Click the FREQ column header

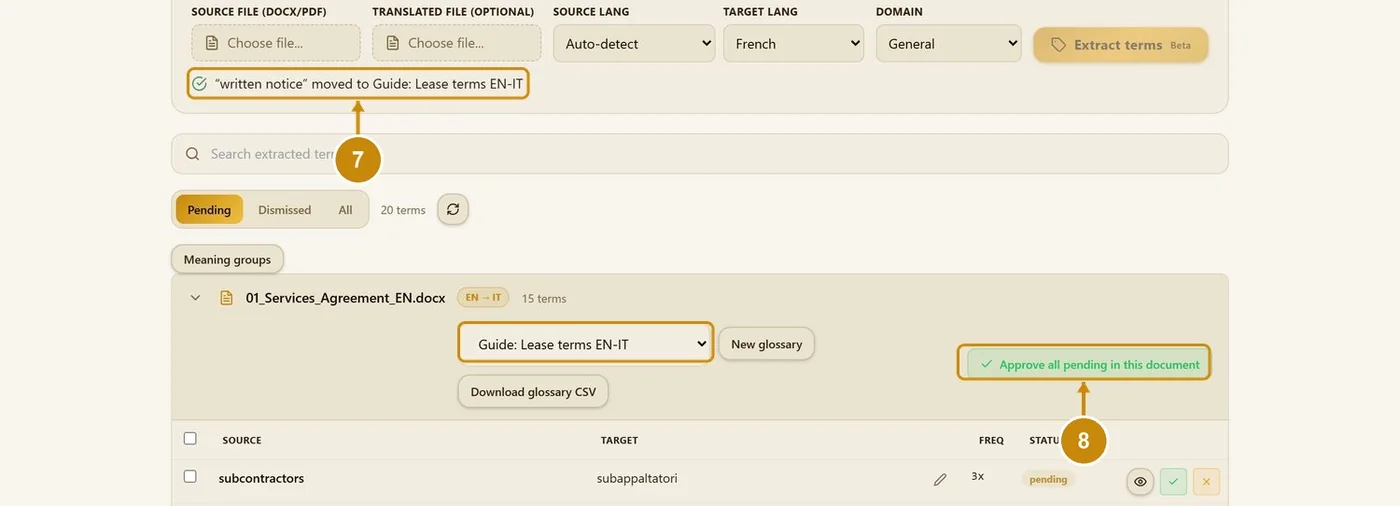pos(991,440)
